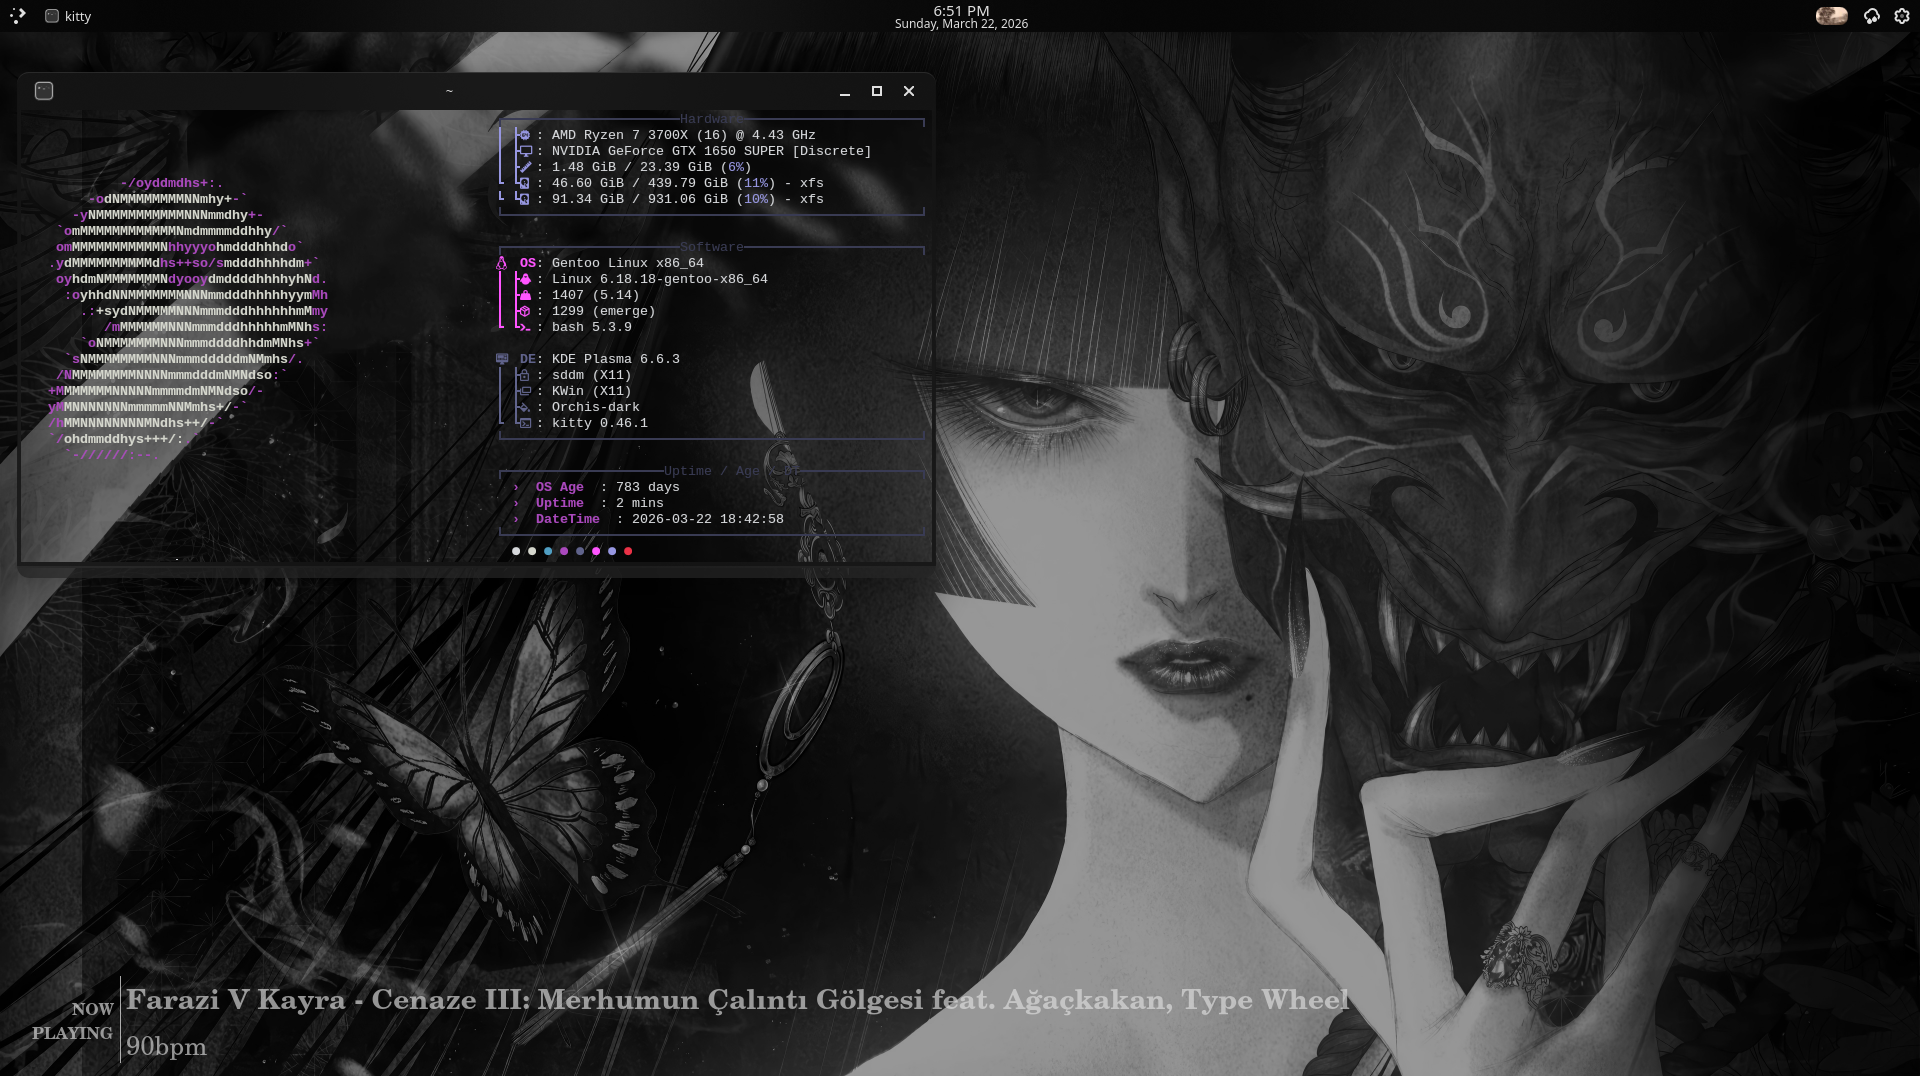1920x1076 pixels.
Task: Click the magenta color dot in the palette
Action: tap(596, 551)
